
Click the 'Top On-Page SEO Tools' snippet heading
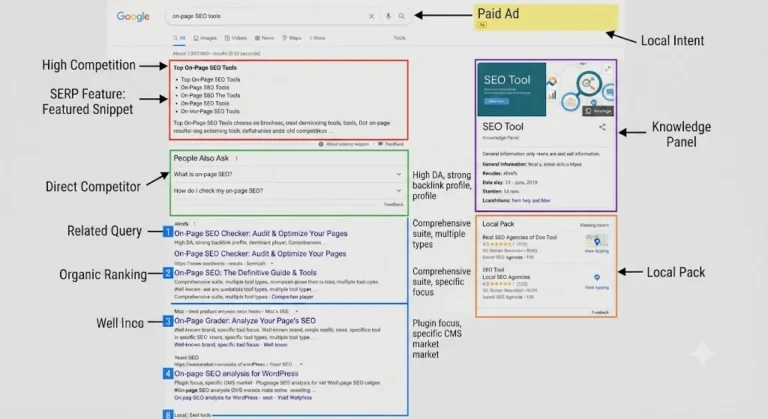point(205,68)
